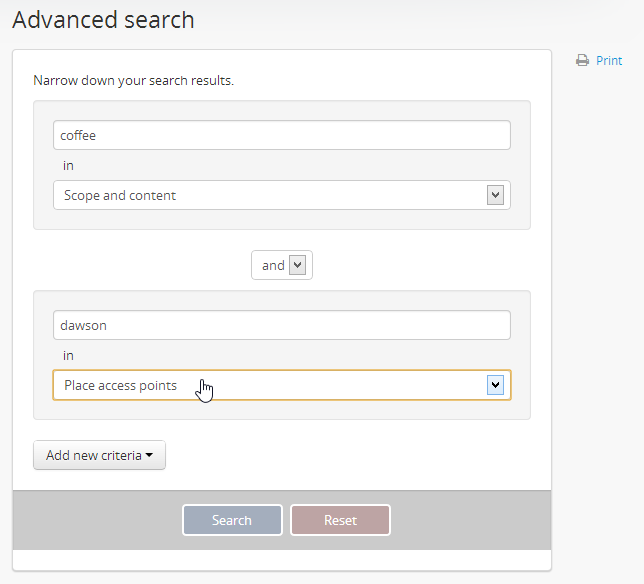644x584 pixels.
Task: Focus the search field containing "dawson"
Action: point(281,325)
